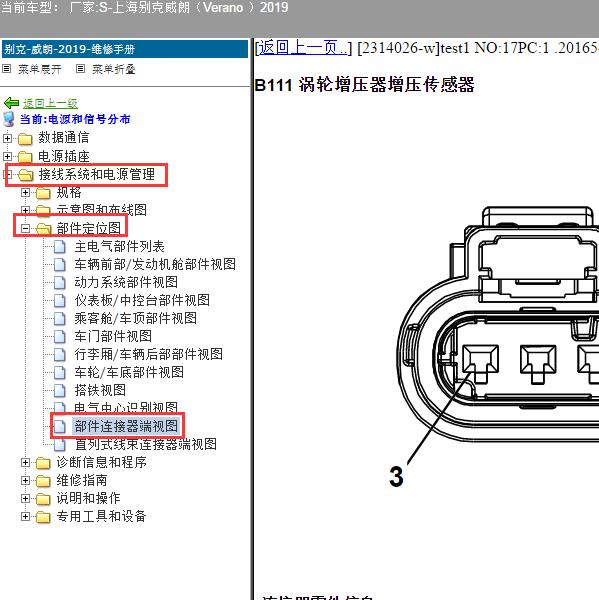Viewport: 599px width, 600px height.
Task: Click 当前:电源和信号分布 label
Action: (75, 119)
